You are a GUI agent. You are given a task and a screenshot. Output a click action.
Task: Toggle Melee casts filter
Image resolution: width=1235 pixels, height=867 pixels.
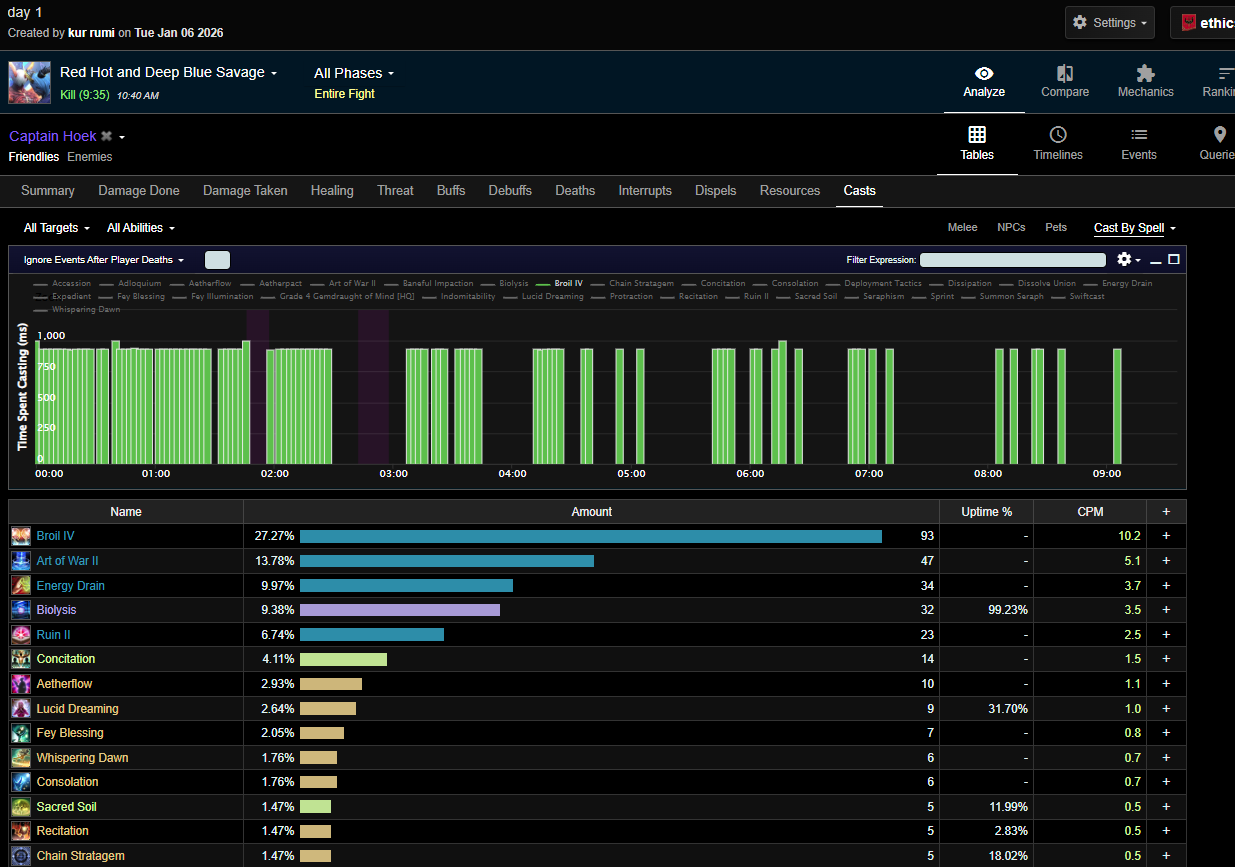tap(962, 228)
